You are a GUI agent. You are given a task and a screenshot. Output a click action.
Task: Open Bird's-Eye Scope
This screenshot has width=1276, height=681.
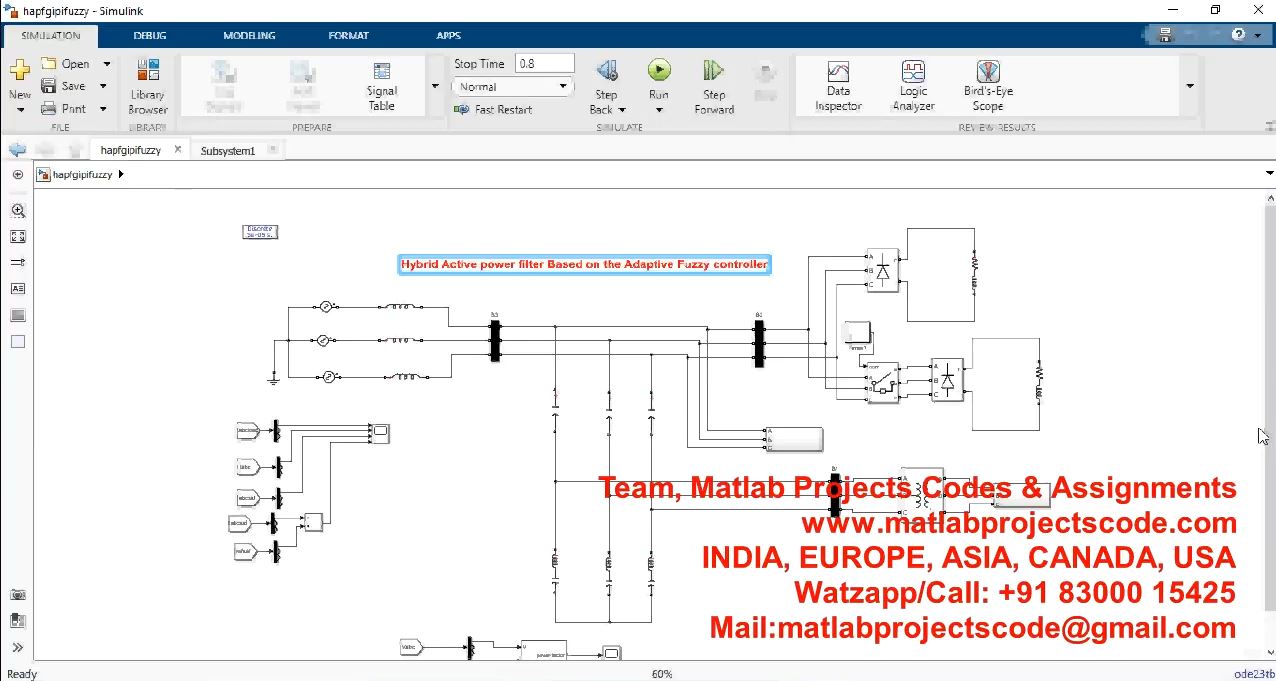tap(988, 86)
